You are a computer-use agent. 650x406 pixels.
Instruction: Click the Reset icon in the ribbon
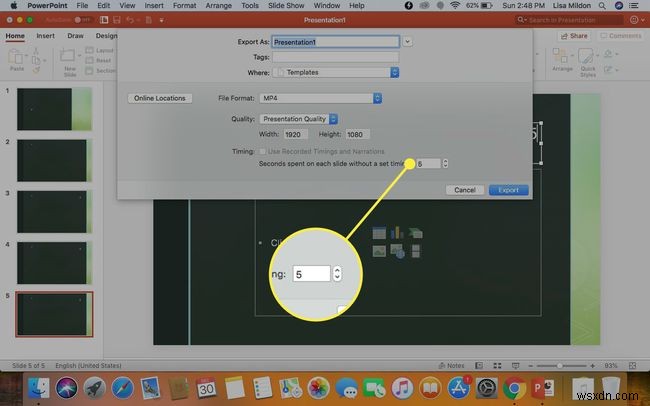click(89, 61)
